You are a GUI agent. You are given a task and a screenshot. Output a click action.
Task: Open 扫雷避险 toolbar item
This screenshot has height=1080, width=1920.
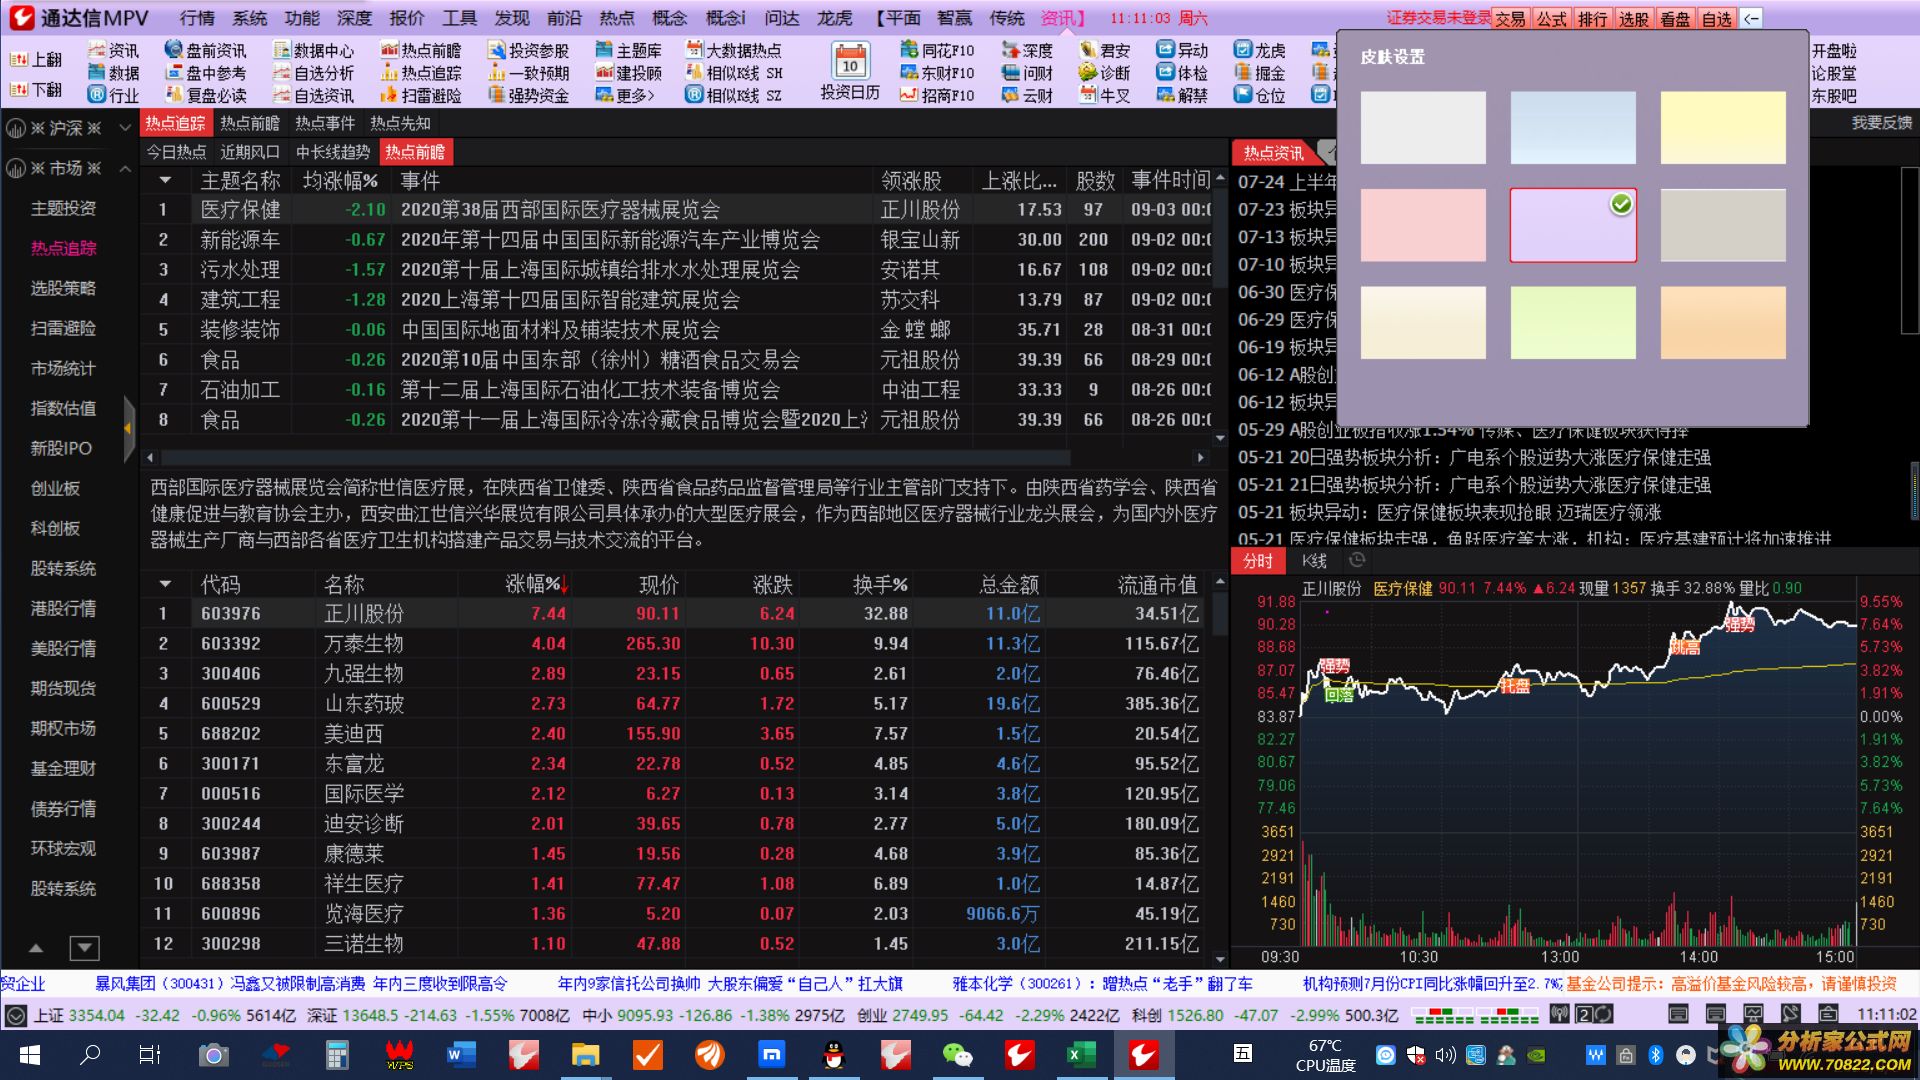pos(420,96)
